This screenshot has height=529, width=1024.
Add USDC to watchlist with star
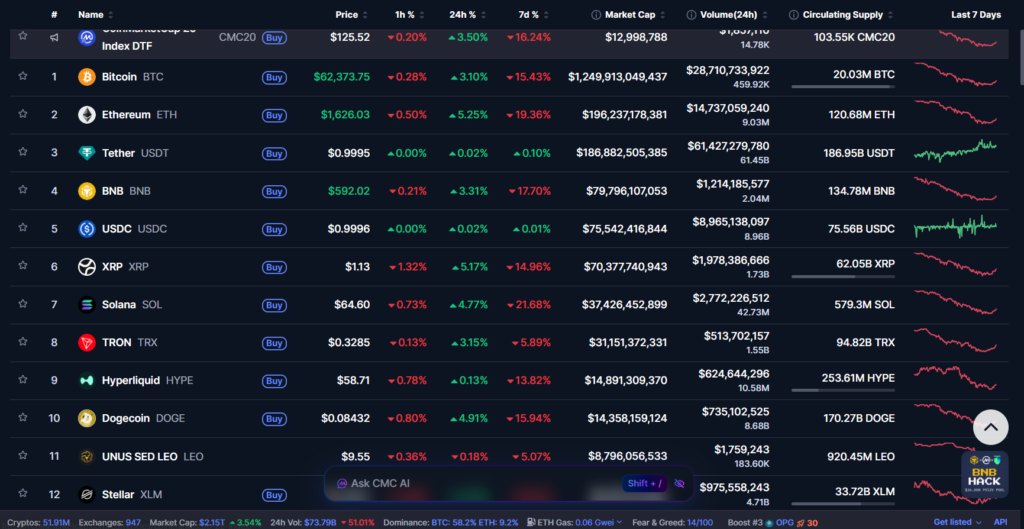(23, 227)
